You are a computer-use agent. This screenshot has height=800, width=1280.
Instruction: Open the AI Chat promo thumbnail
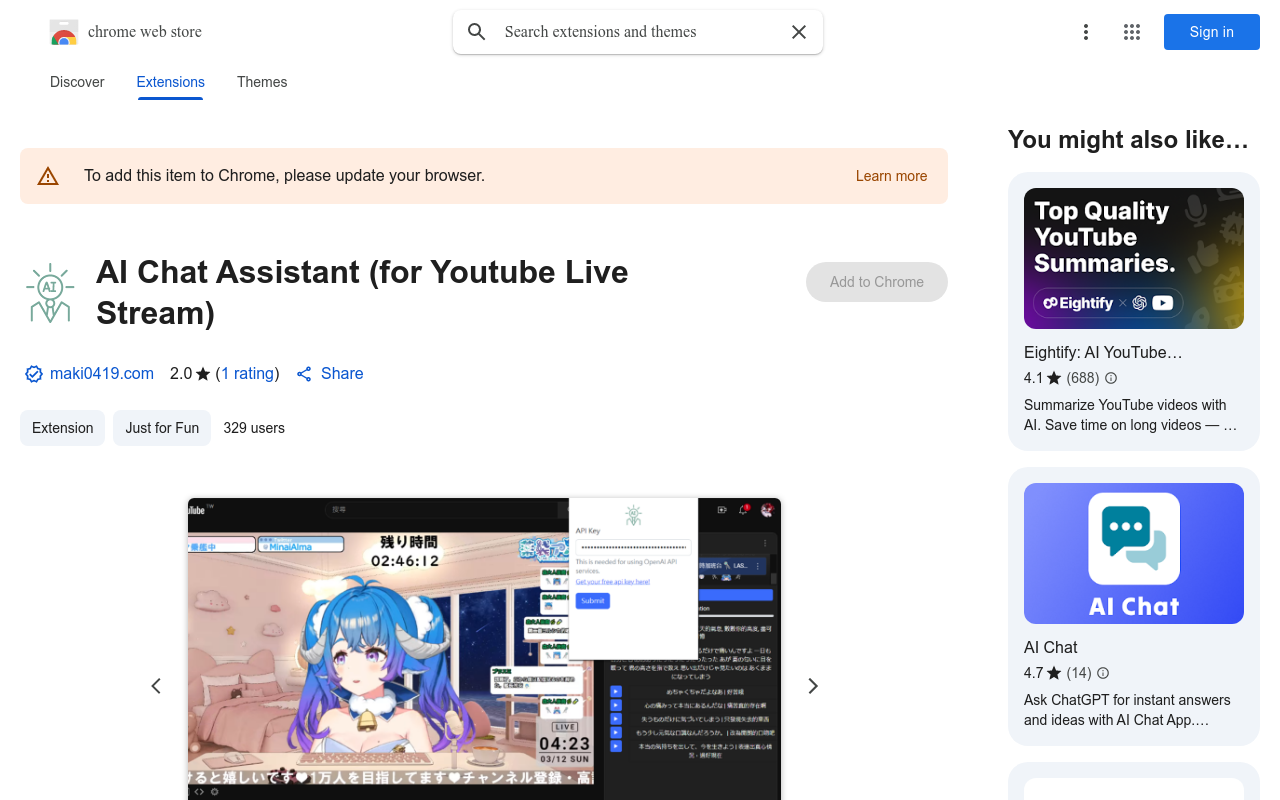coord(1134,554)
